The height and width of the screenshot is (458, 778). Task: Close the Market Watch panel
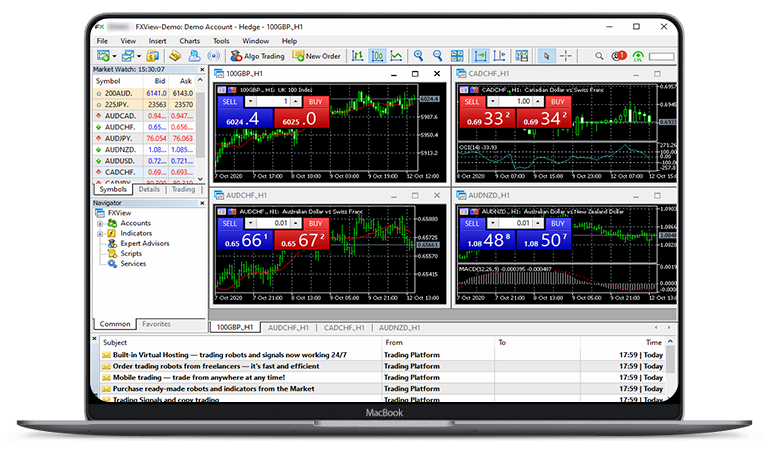(202, 69)
